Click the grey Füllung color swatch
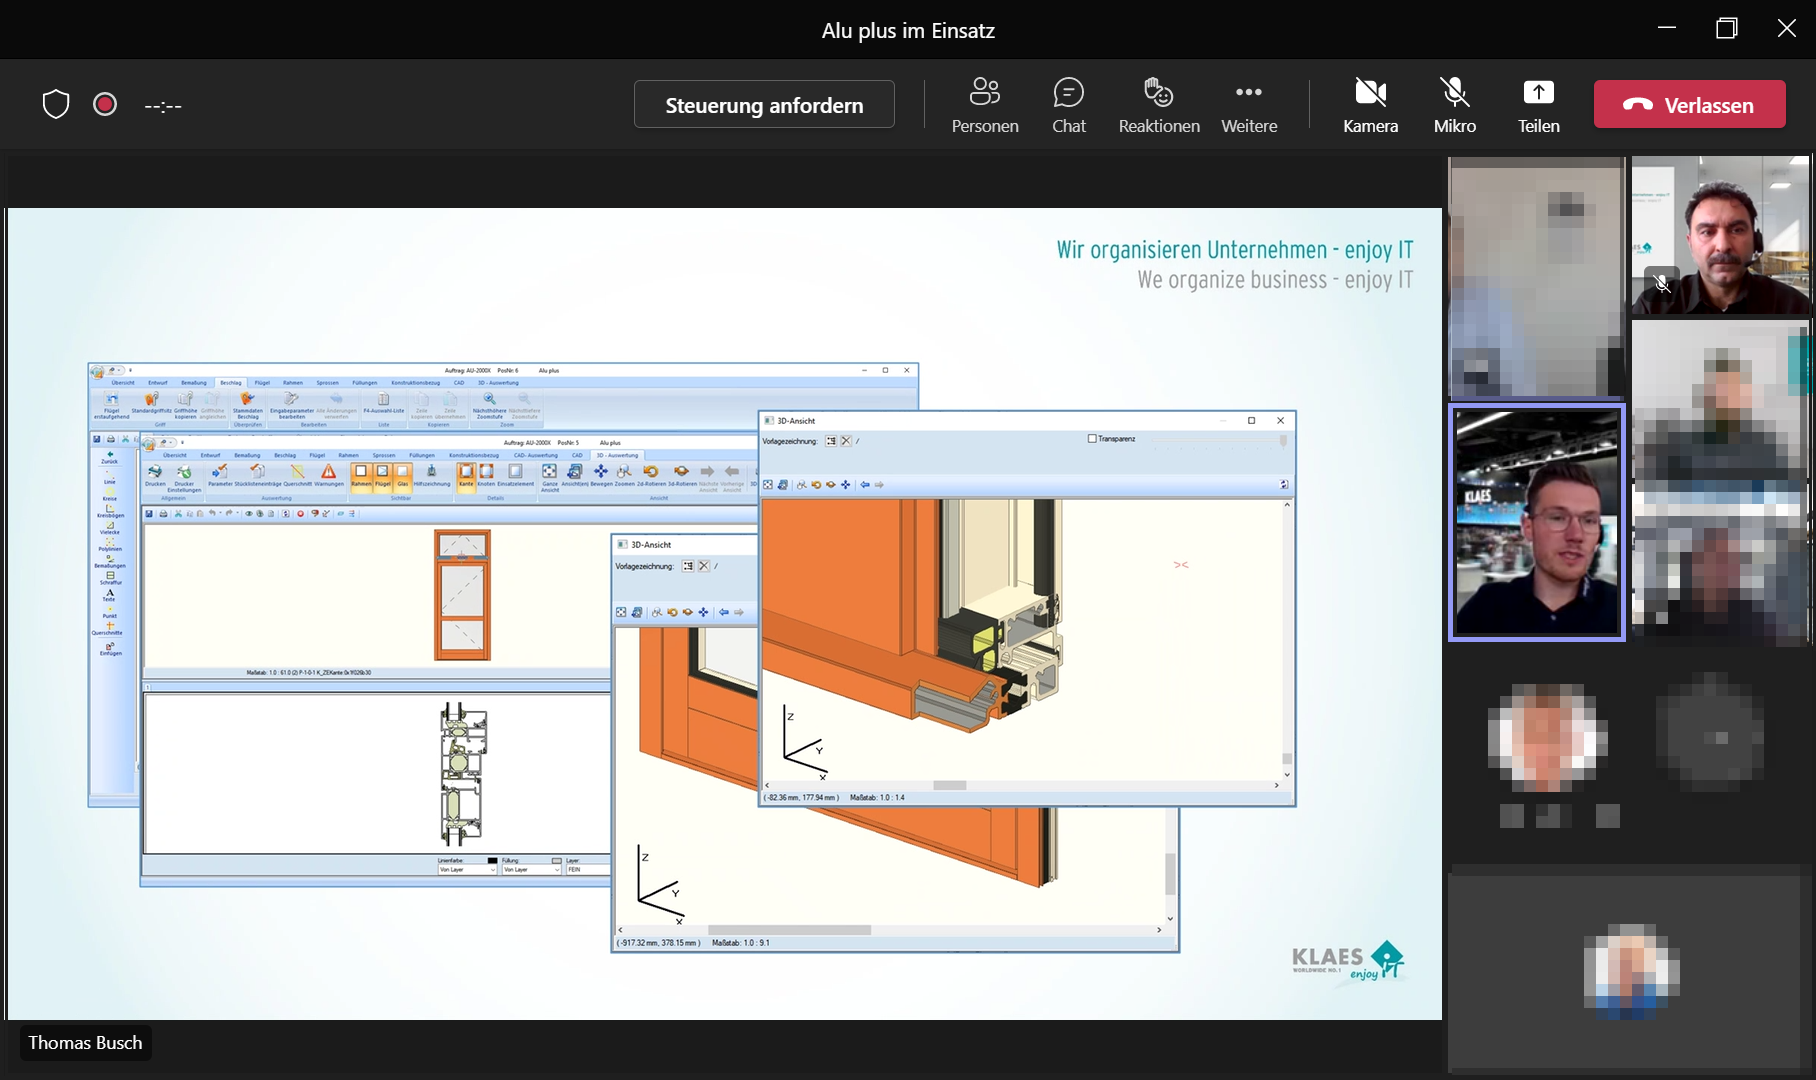Screen dimensions: 1816x1080 click(557, 860)
